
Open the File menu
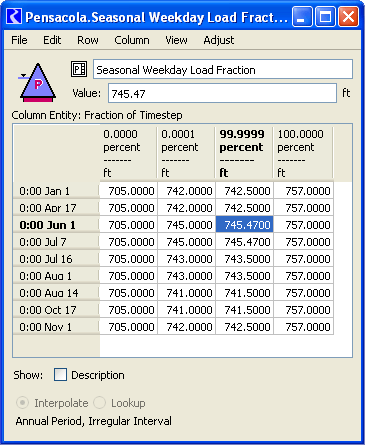[x=19, y=40]
